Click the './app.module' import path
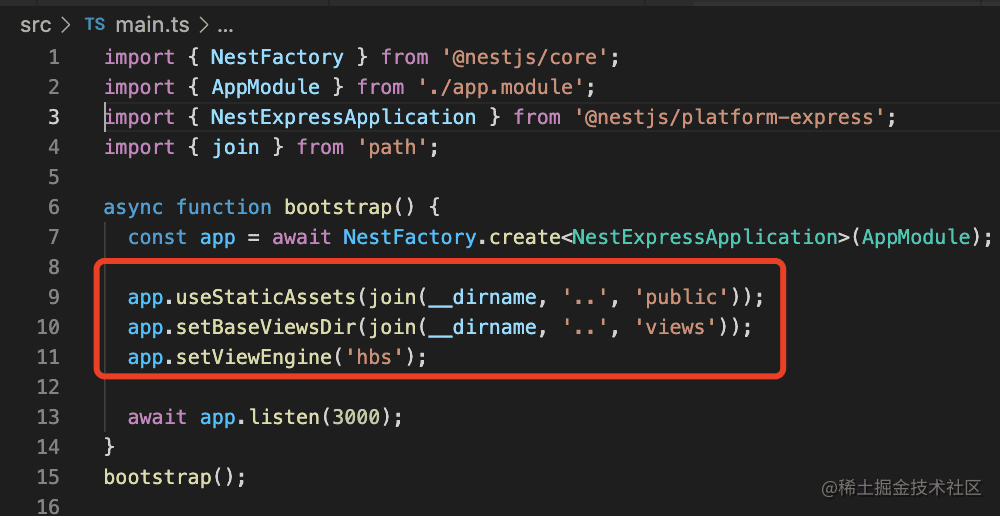The width and height of the screenshot is (1000, 516). click(x=499, y=87)
